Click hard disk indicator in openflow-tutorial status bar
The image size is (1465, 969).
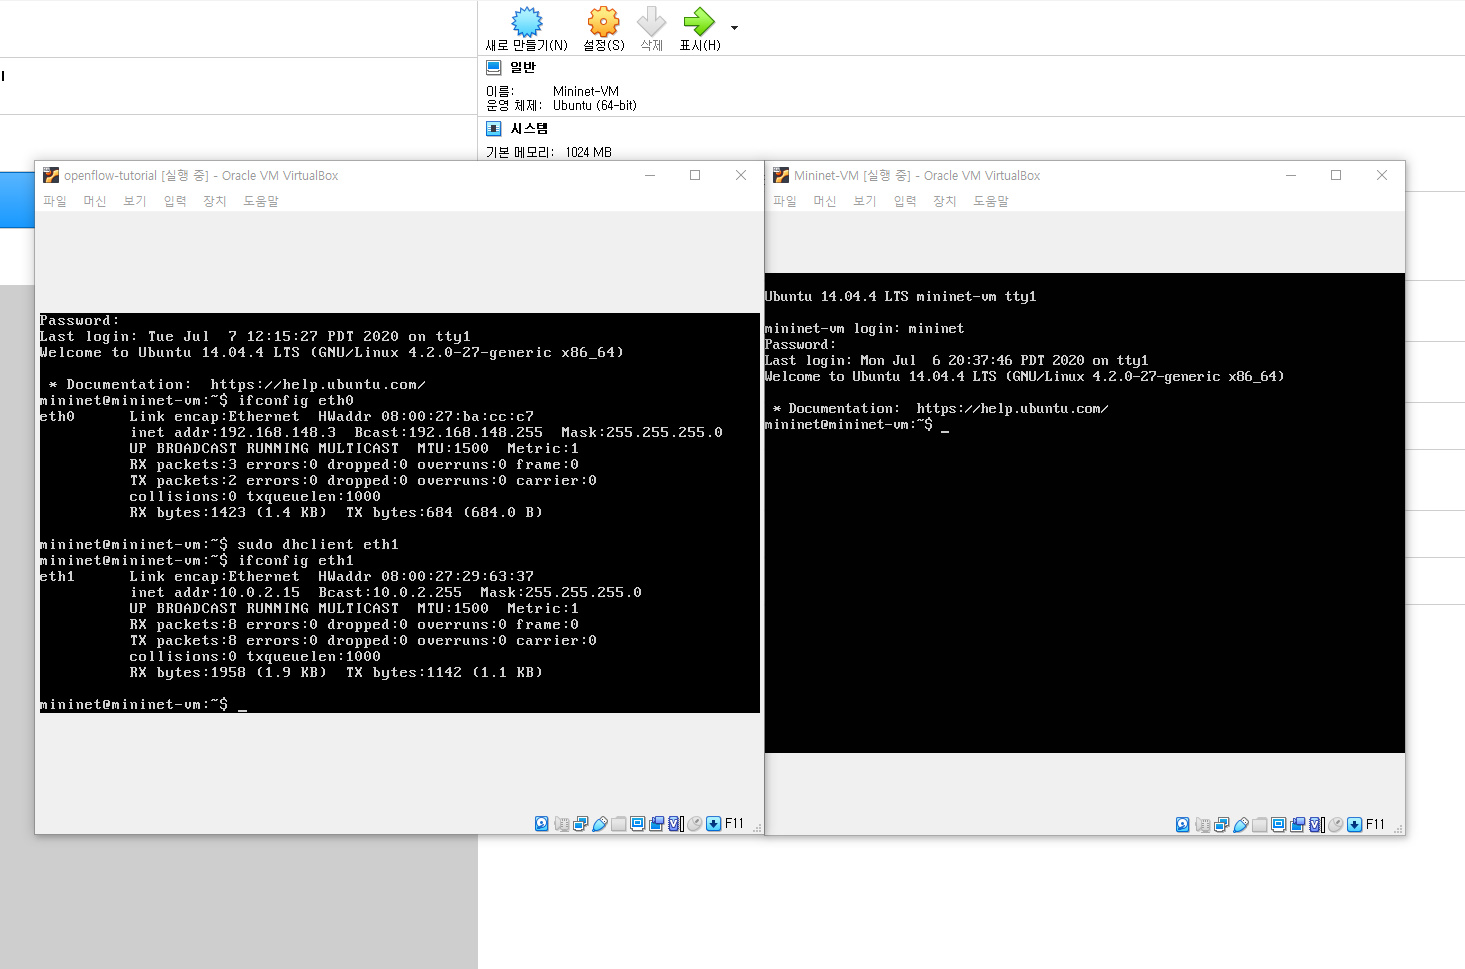click(x=541, y=824)
